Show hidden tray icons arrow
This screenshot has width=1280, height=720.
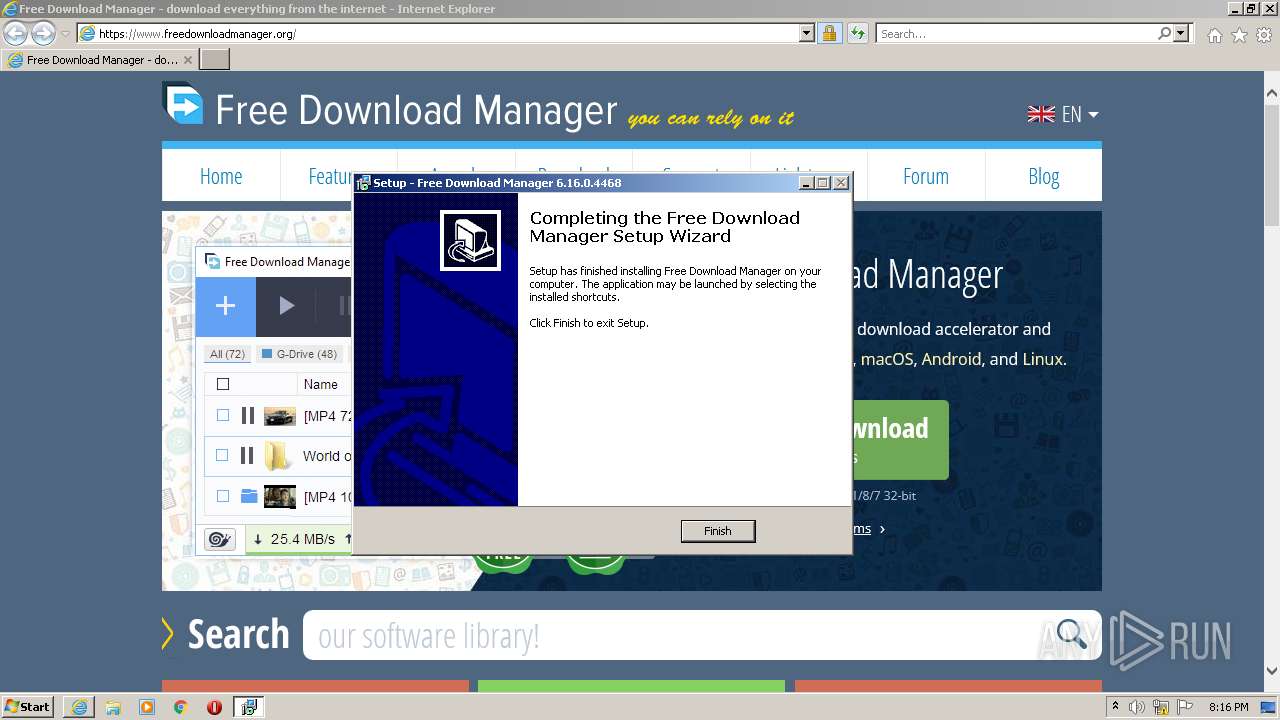[1116, 707]
